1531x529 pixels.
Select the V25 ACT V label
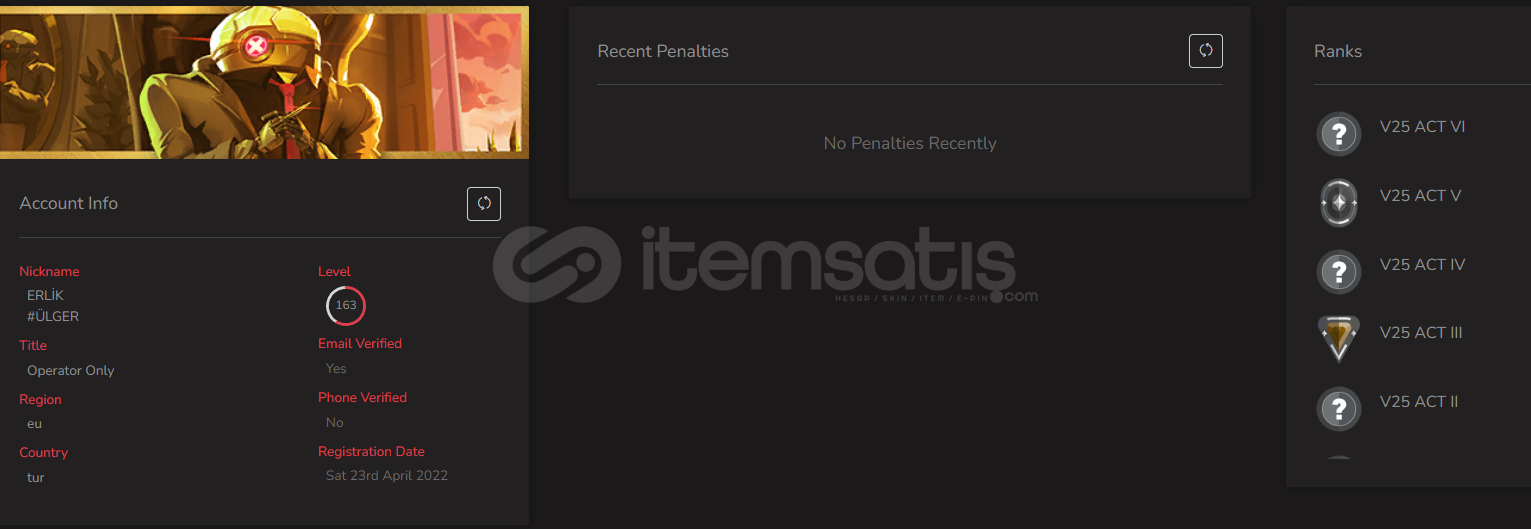[1420, 196]
